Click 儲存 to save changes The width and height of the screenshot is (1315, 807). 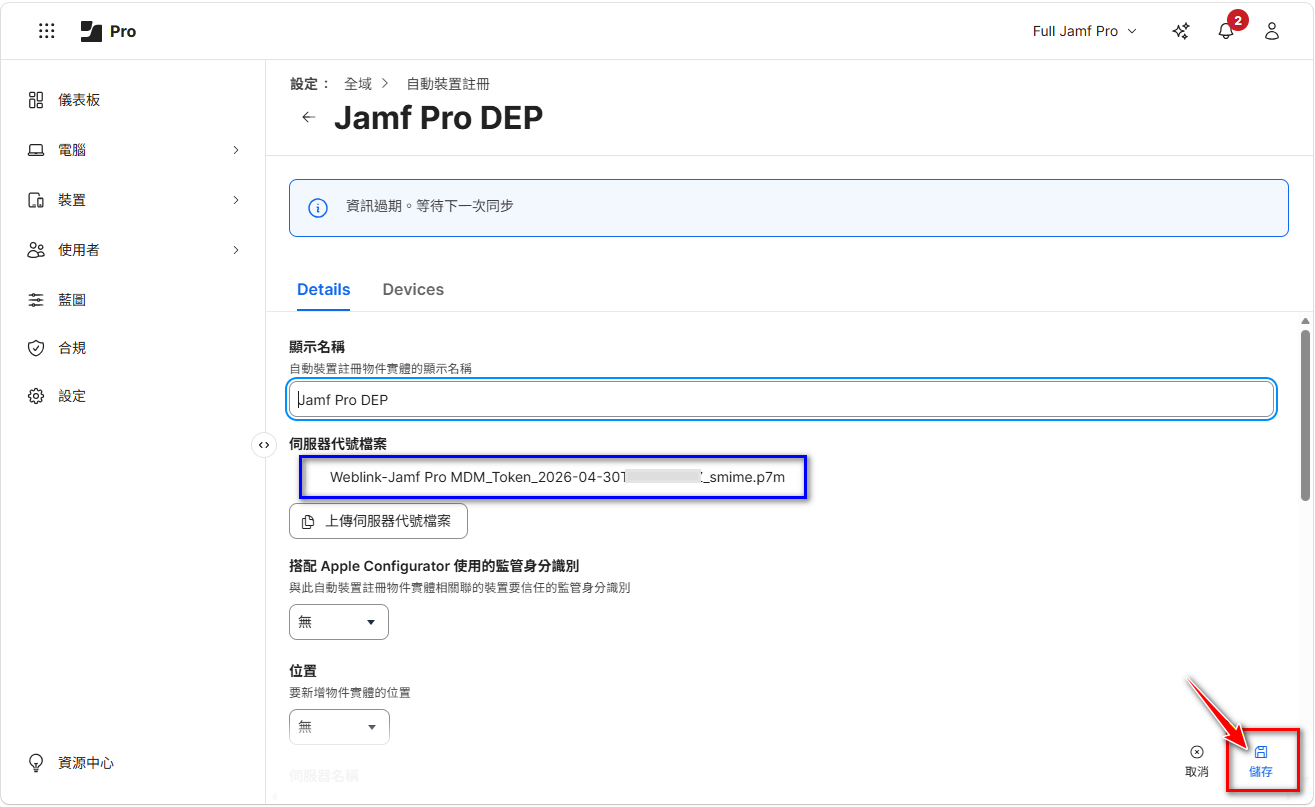pyautogui.click(x=1261, y=762)
